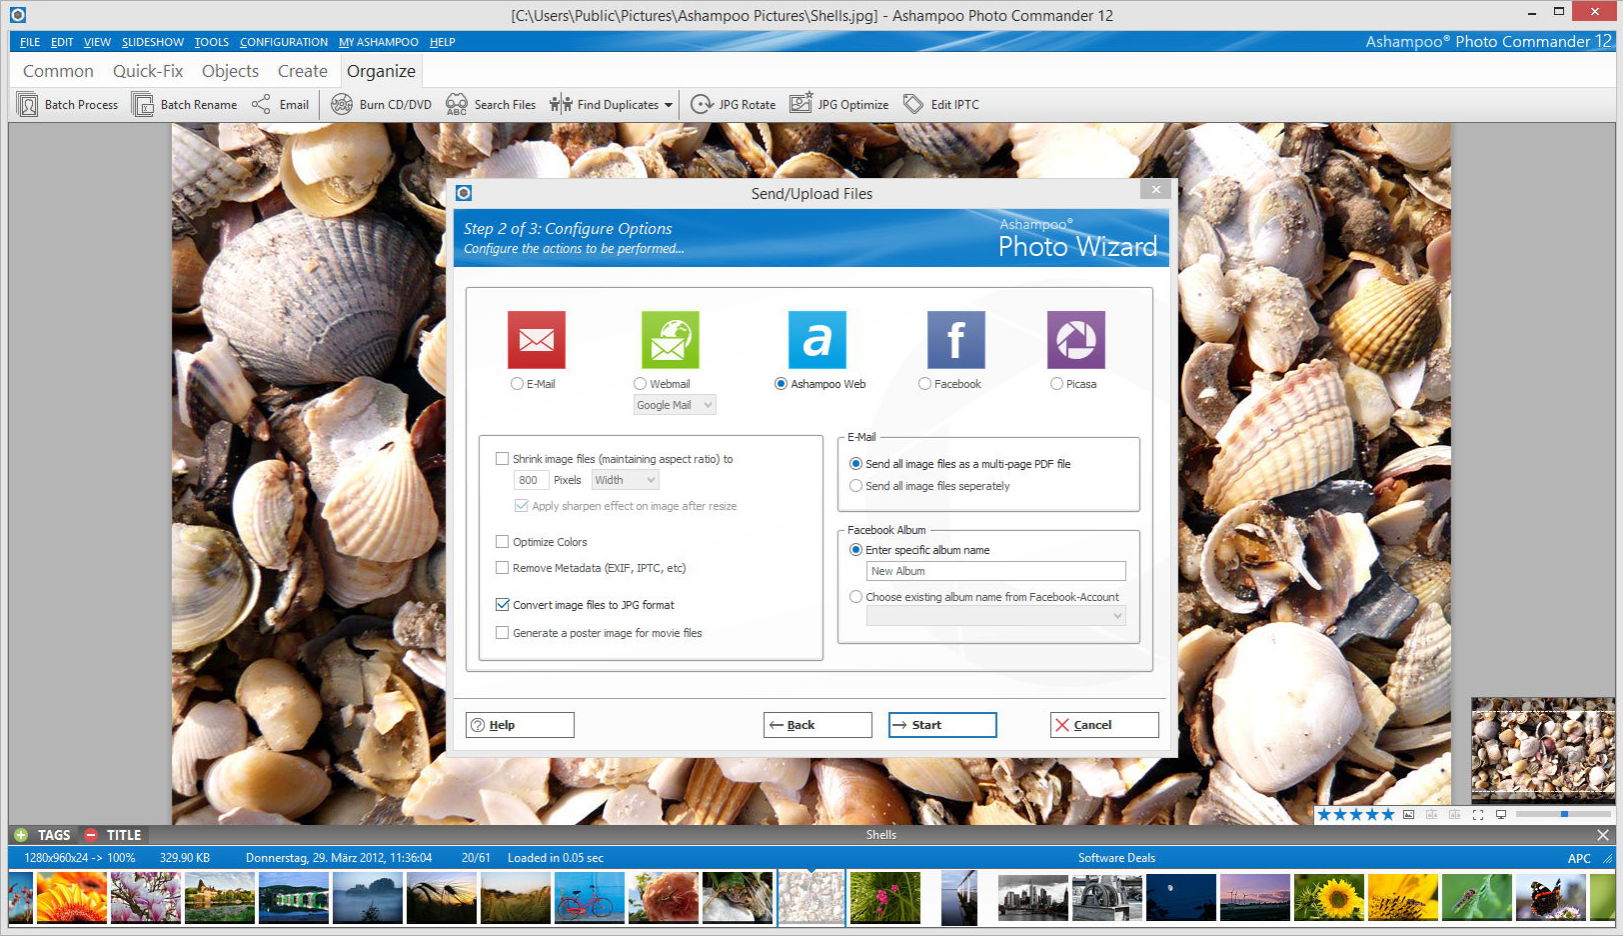1623x936 pixels.
Task: Select Send all image files as multi-page PDF
Action: pos(856,464)
